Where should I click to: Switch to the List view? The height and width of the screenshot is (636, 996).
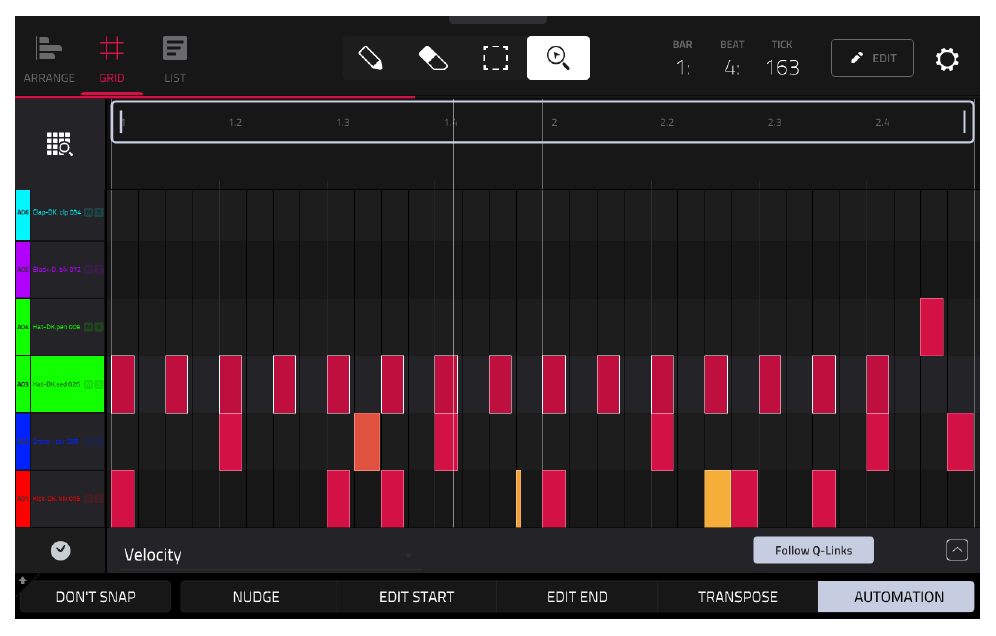[x=175, y=60]
